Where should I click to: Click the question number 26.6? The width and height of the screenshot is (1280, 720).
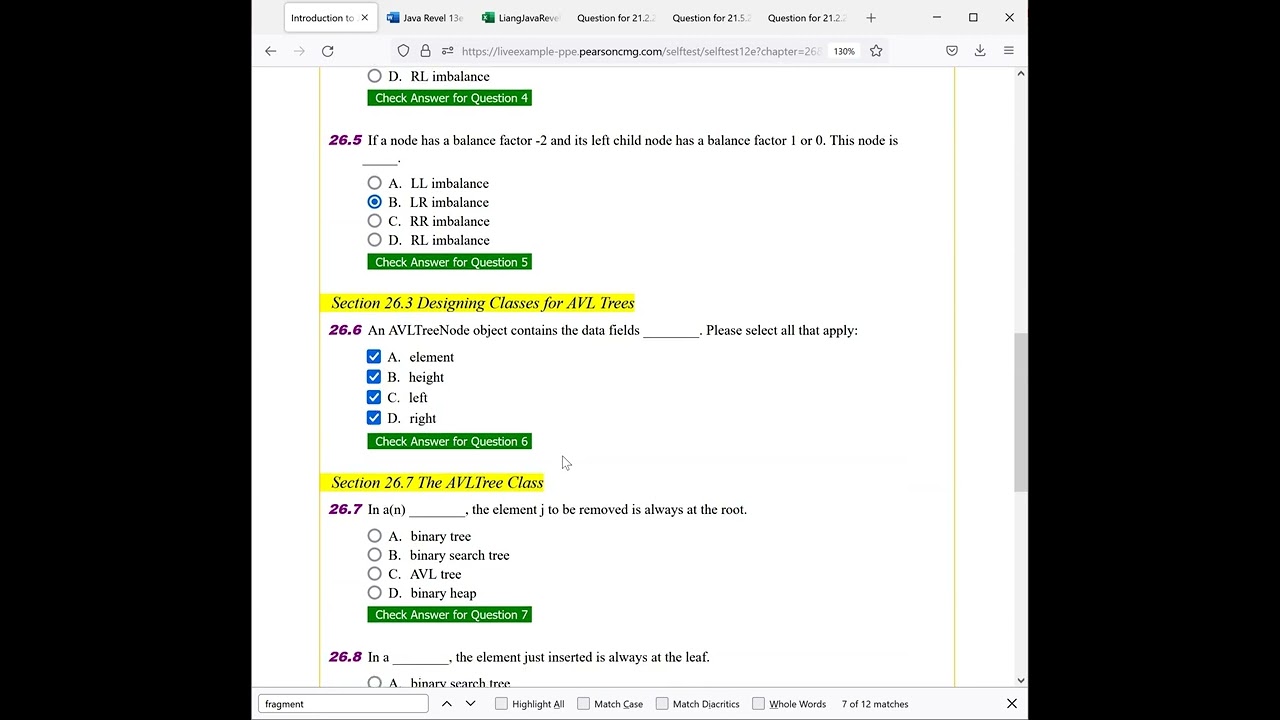(x=345, y=330)
